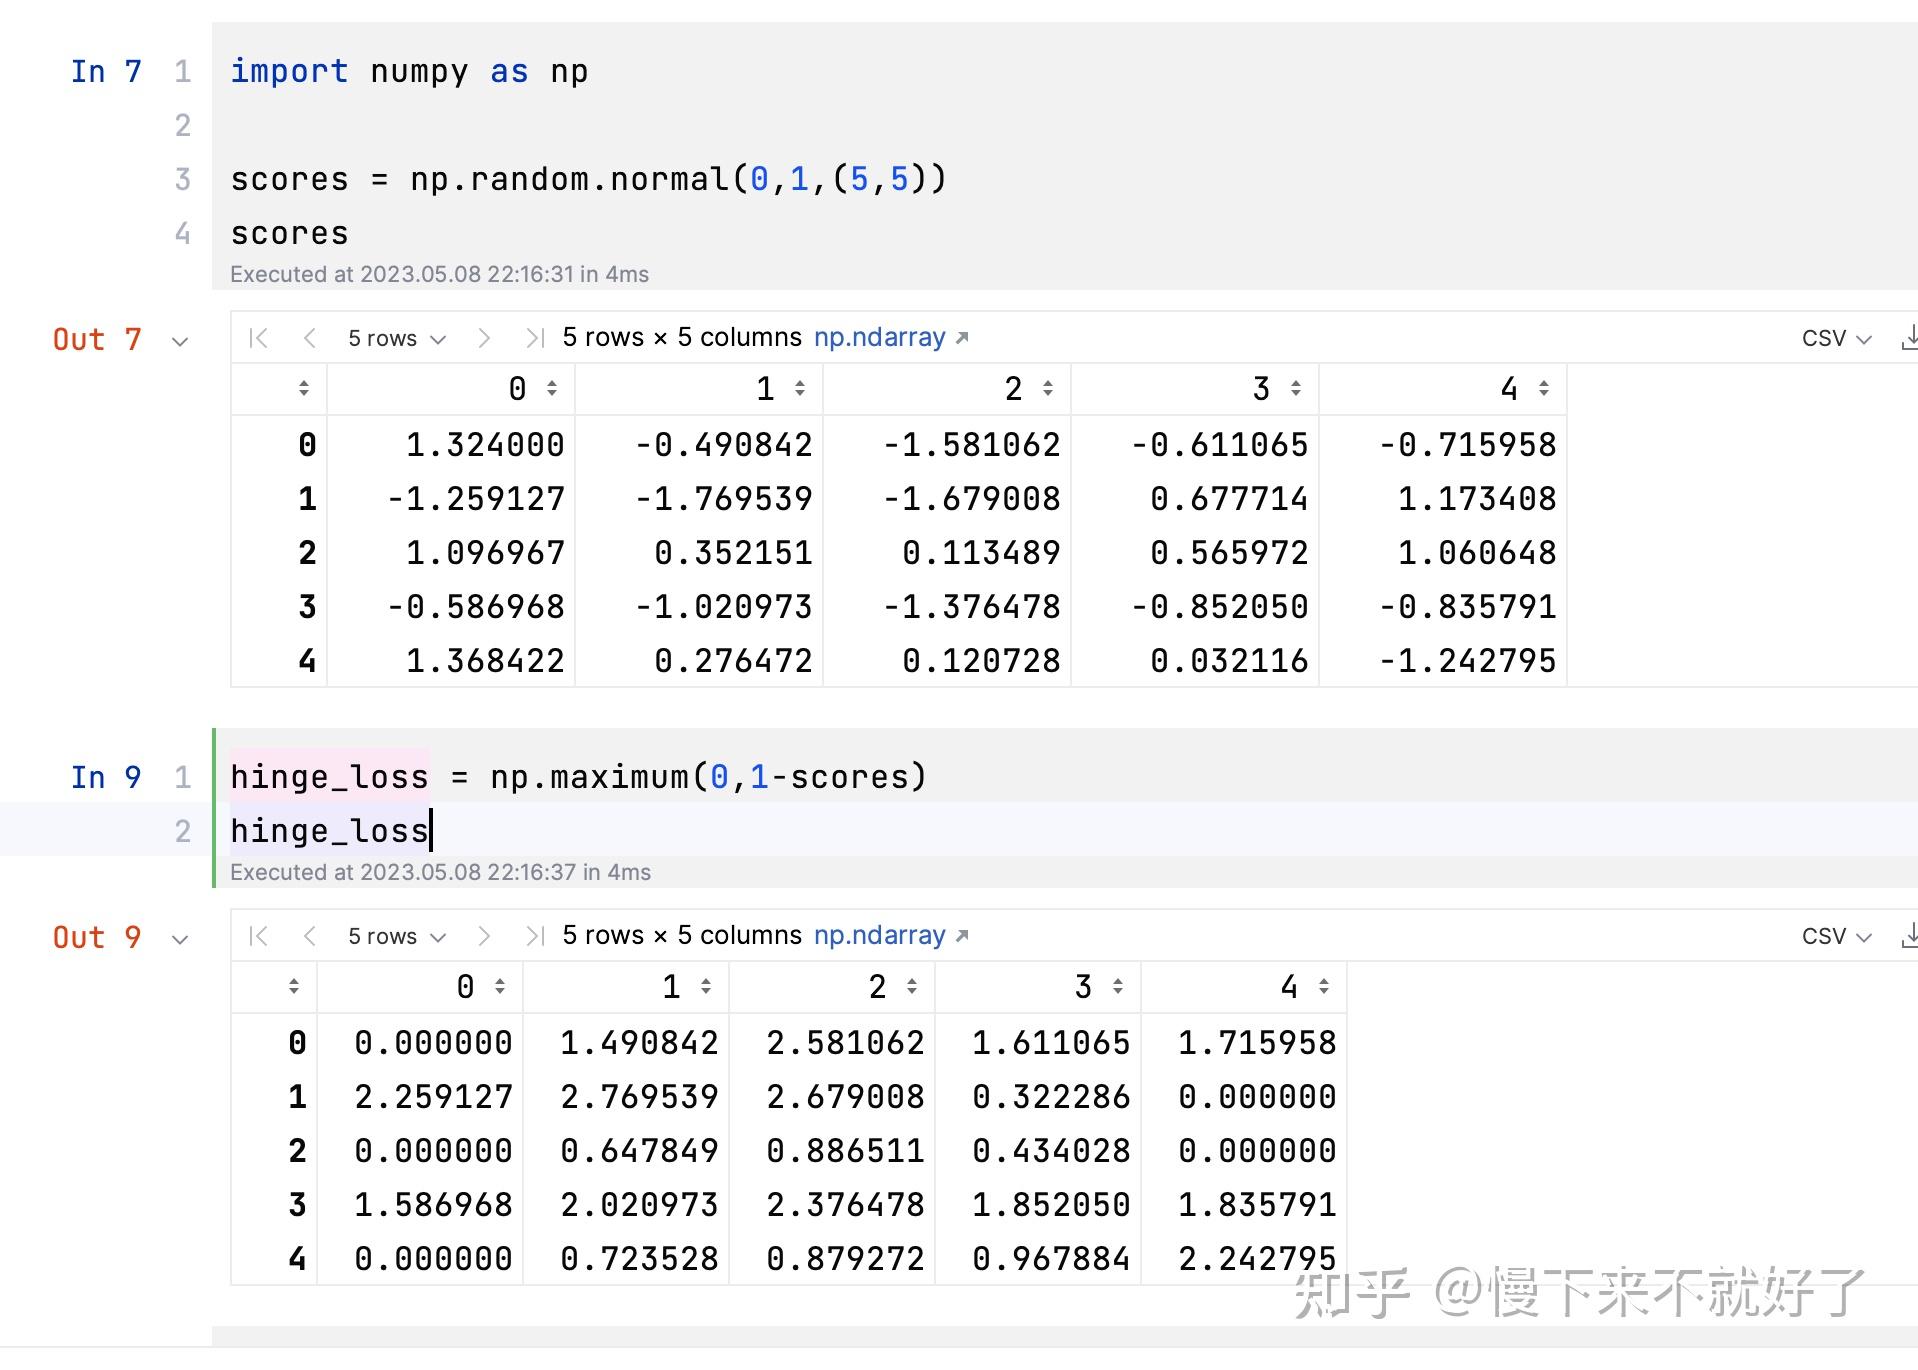Jump to last page of Out 9 table
The width and height of the screenshot is (1918, 1370).
(x=536, y=936)
